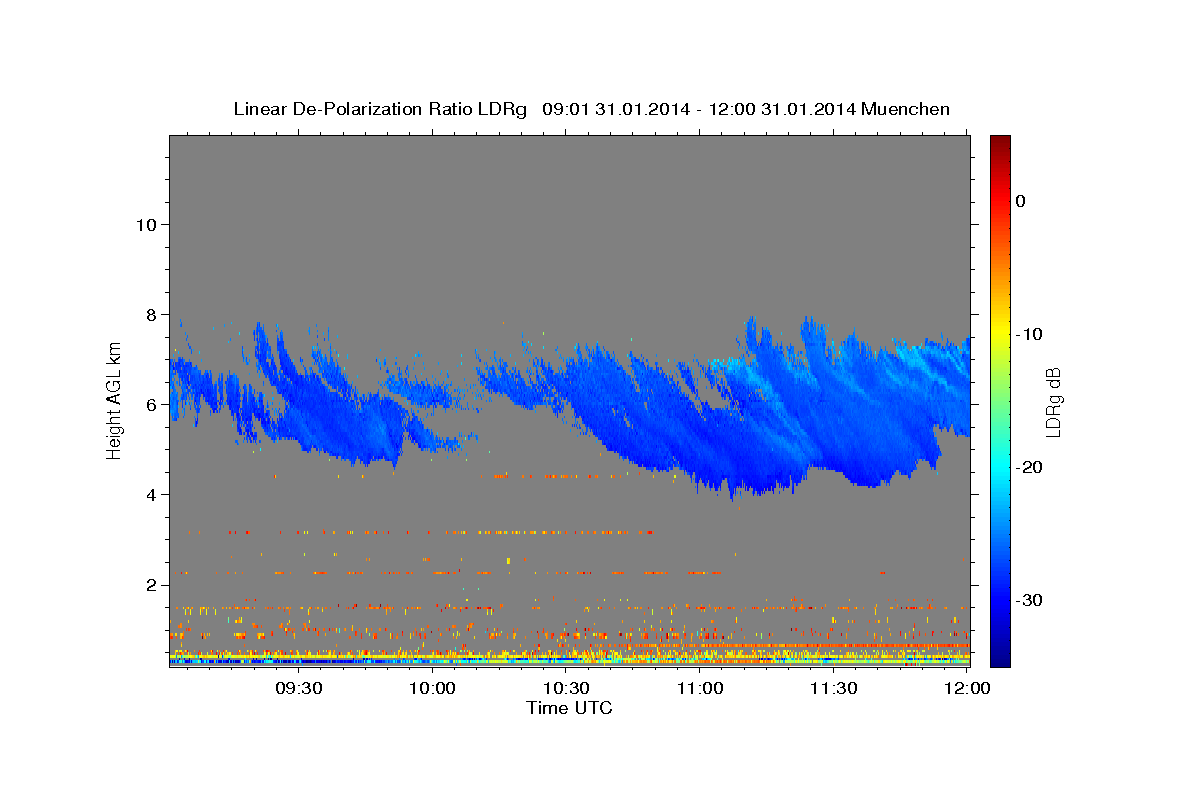This screenshot has width=1200, height=800.
Task: Click height axis label '2'
Action: (x=150, y=585)
